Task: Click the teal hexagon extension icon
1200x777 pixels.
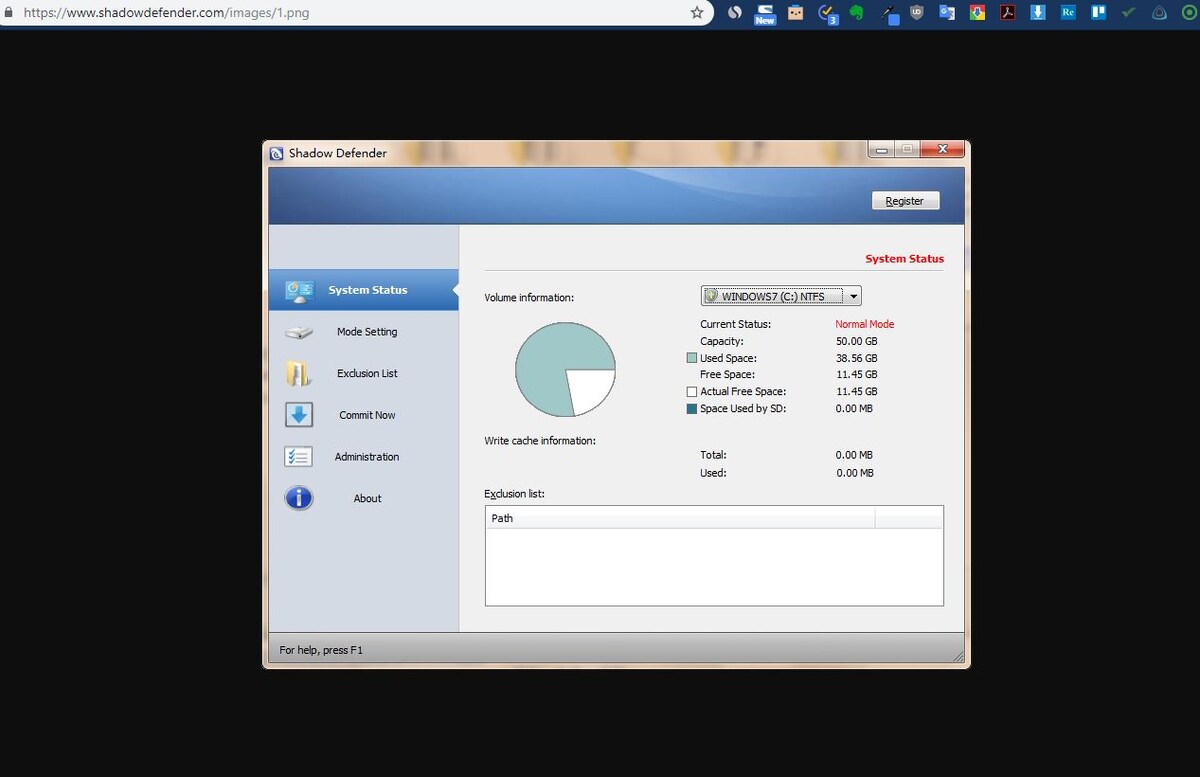Action: tap(1159, 13)
